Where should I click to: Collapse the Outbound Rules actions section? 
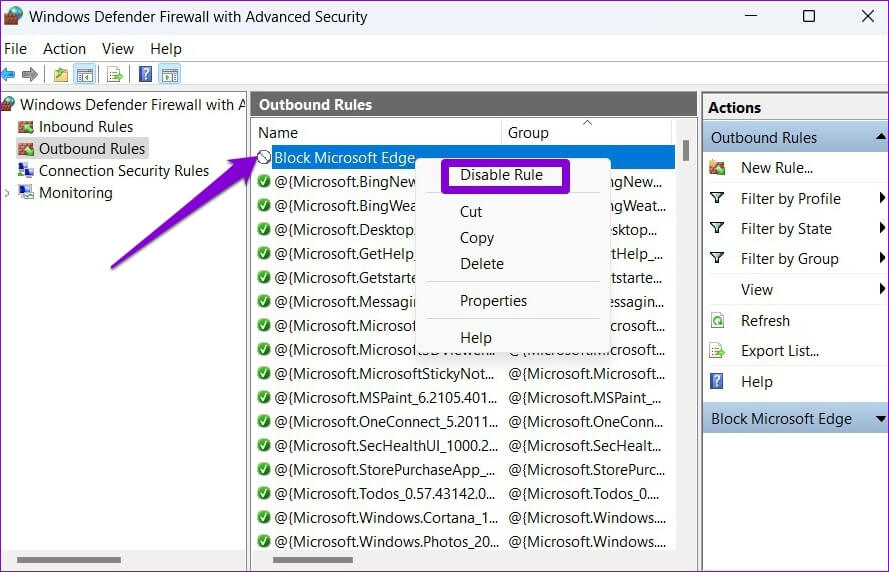coord(880,137)
